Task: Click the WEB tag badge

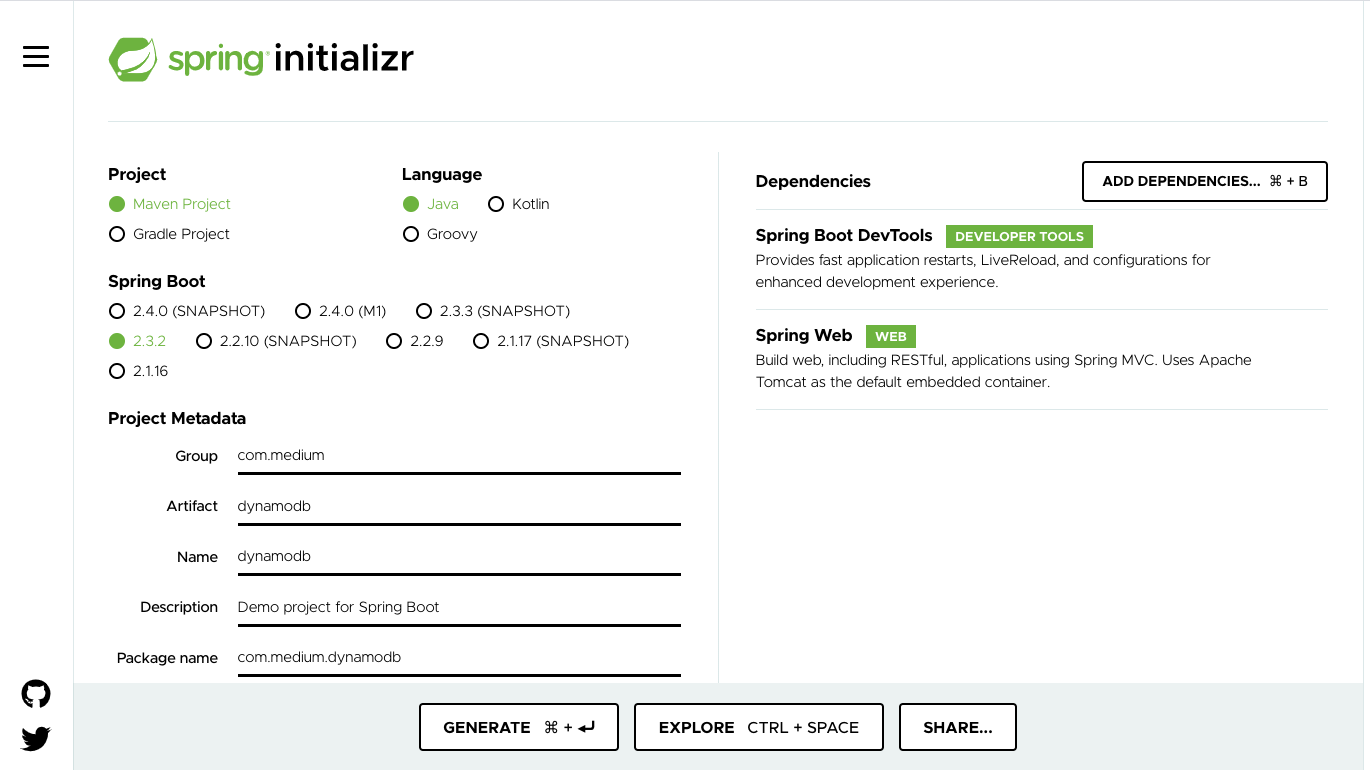Action: [891, 337]
